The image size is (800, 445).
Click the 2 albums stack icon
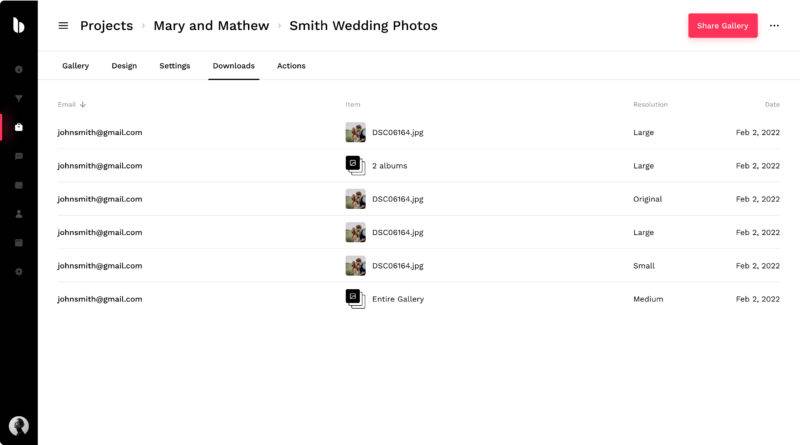tap(356, 165)
